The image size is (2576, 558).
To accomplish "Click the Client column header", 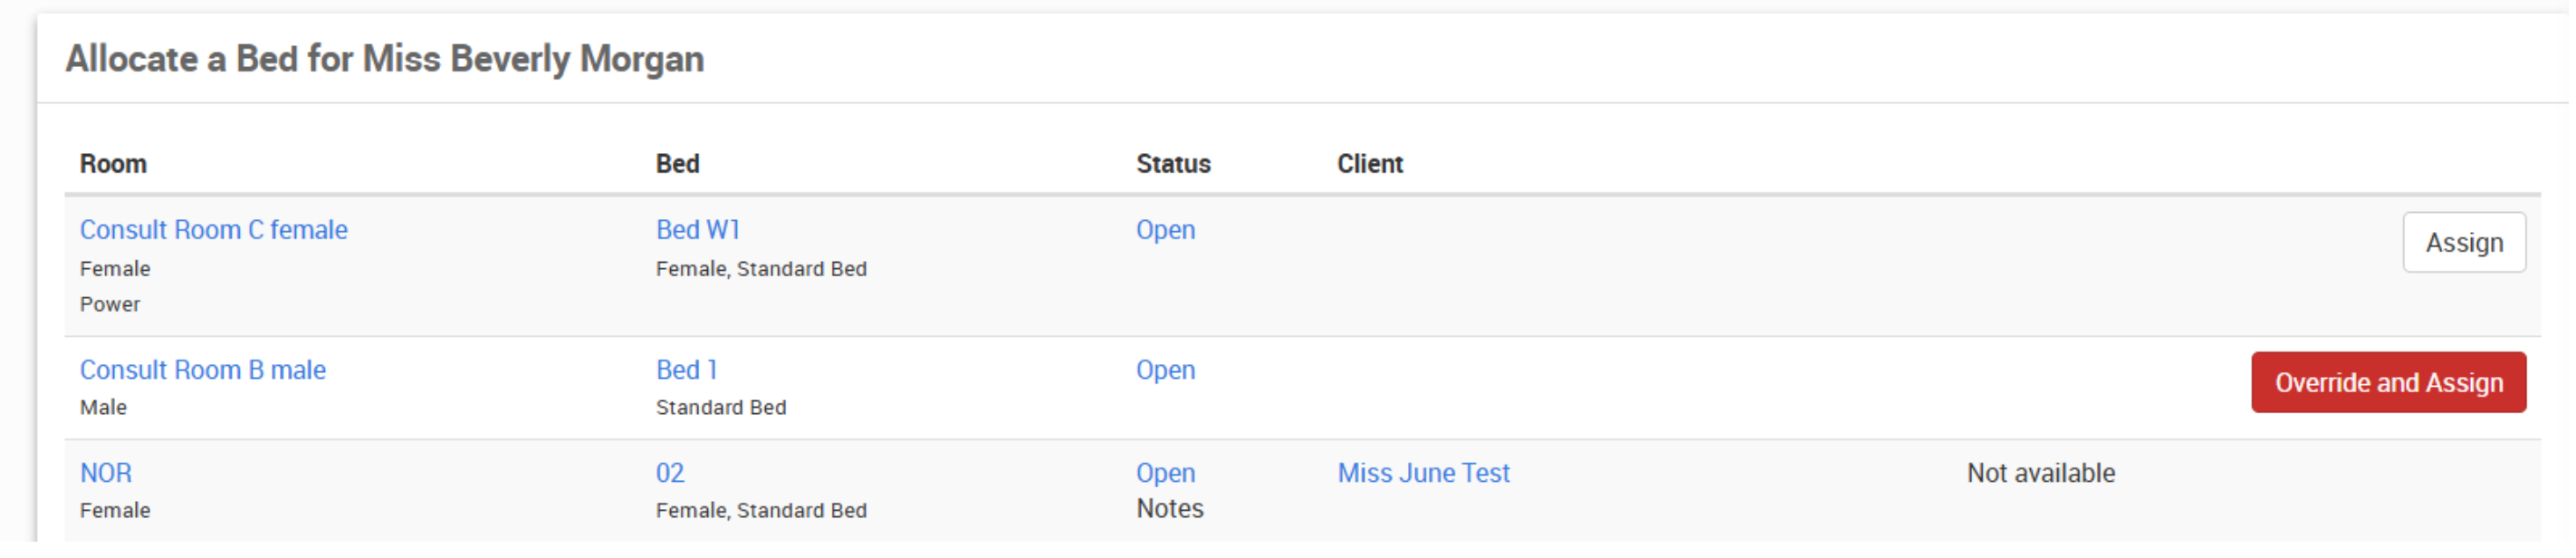I will click(1371, 164).
